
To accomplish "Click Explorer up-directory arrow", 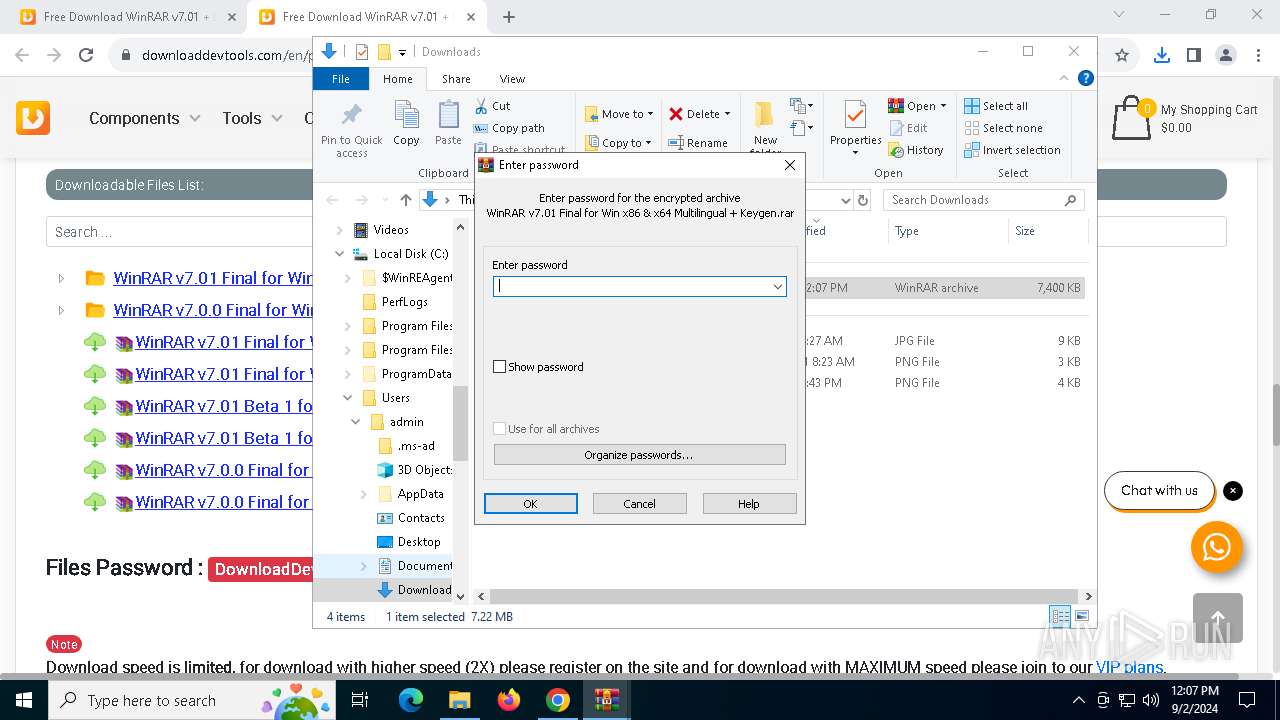I will (x=405, y=200).
